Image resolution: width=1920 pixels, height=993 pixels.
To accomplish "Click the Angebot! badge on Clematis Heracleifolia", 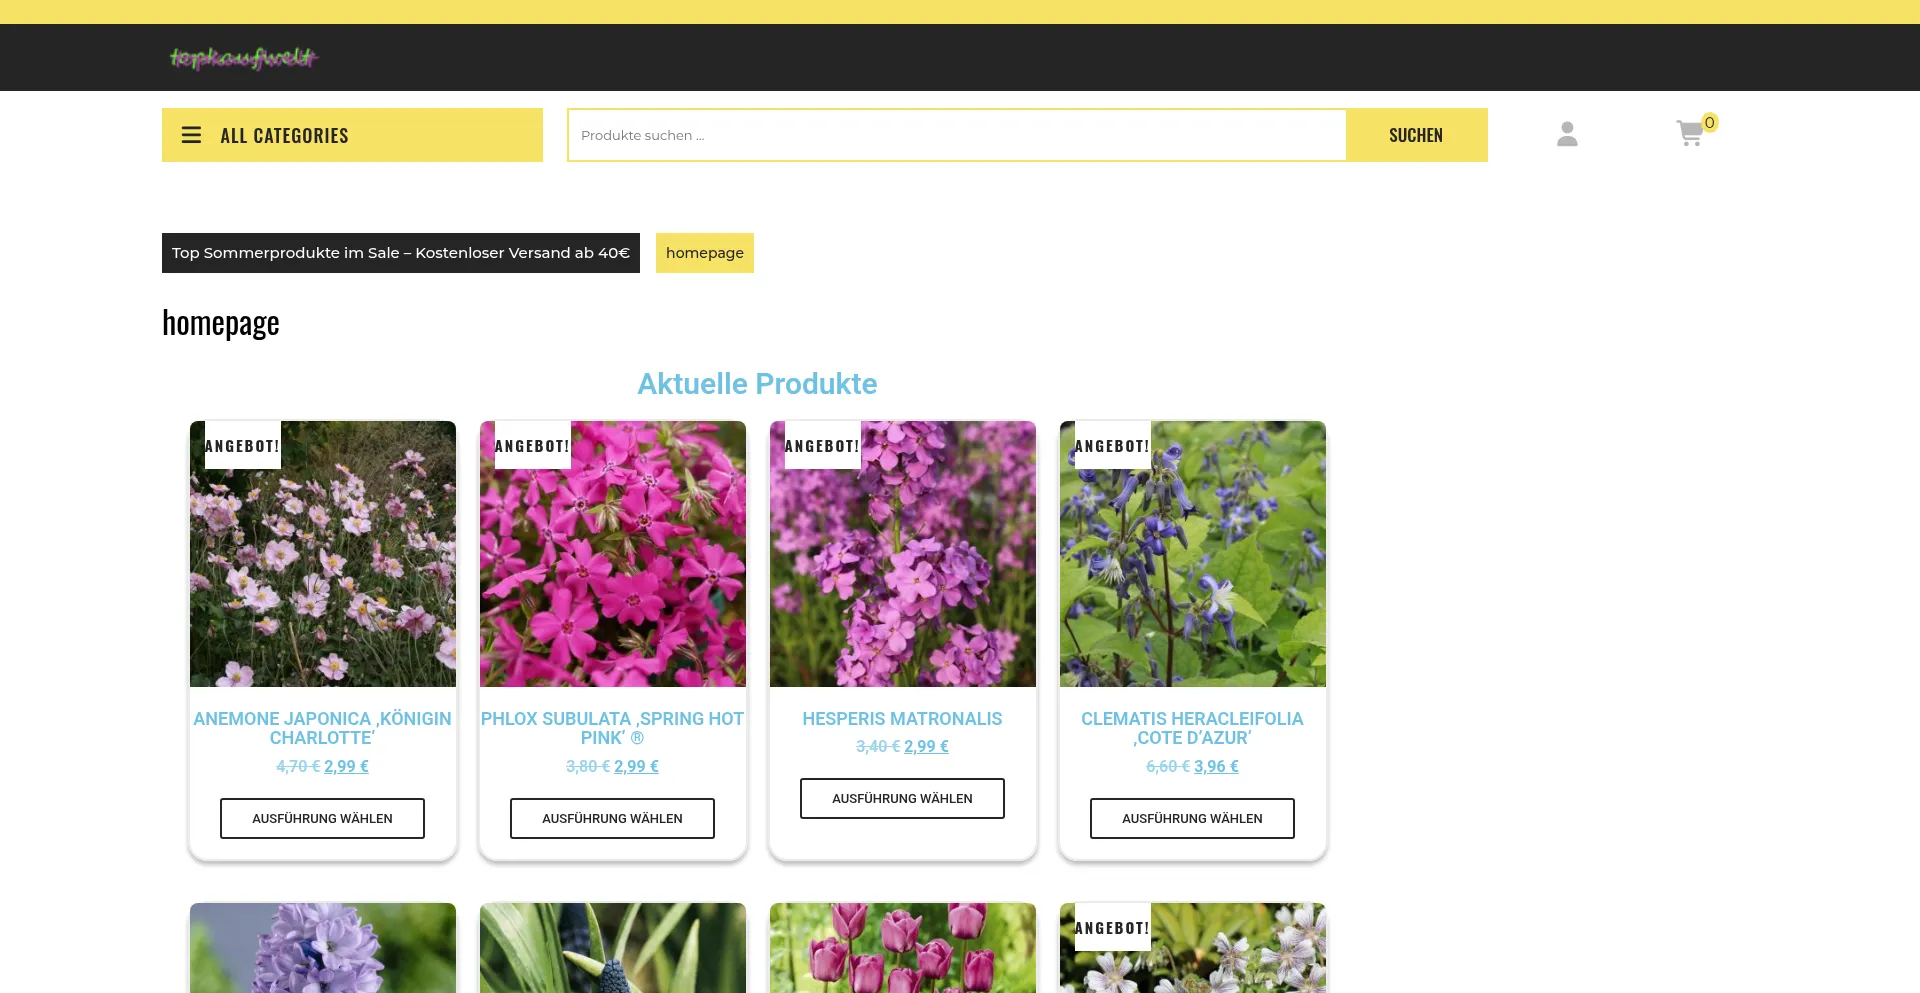I will pos(1112,446).
